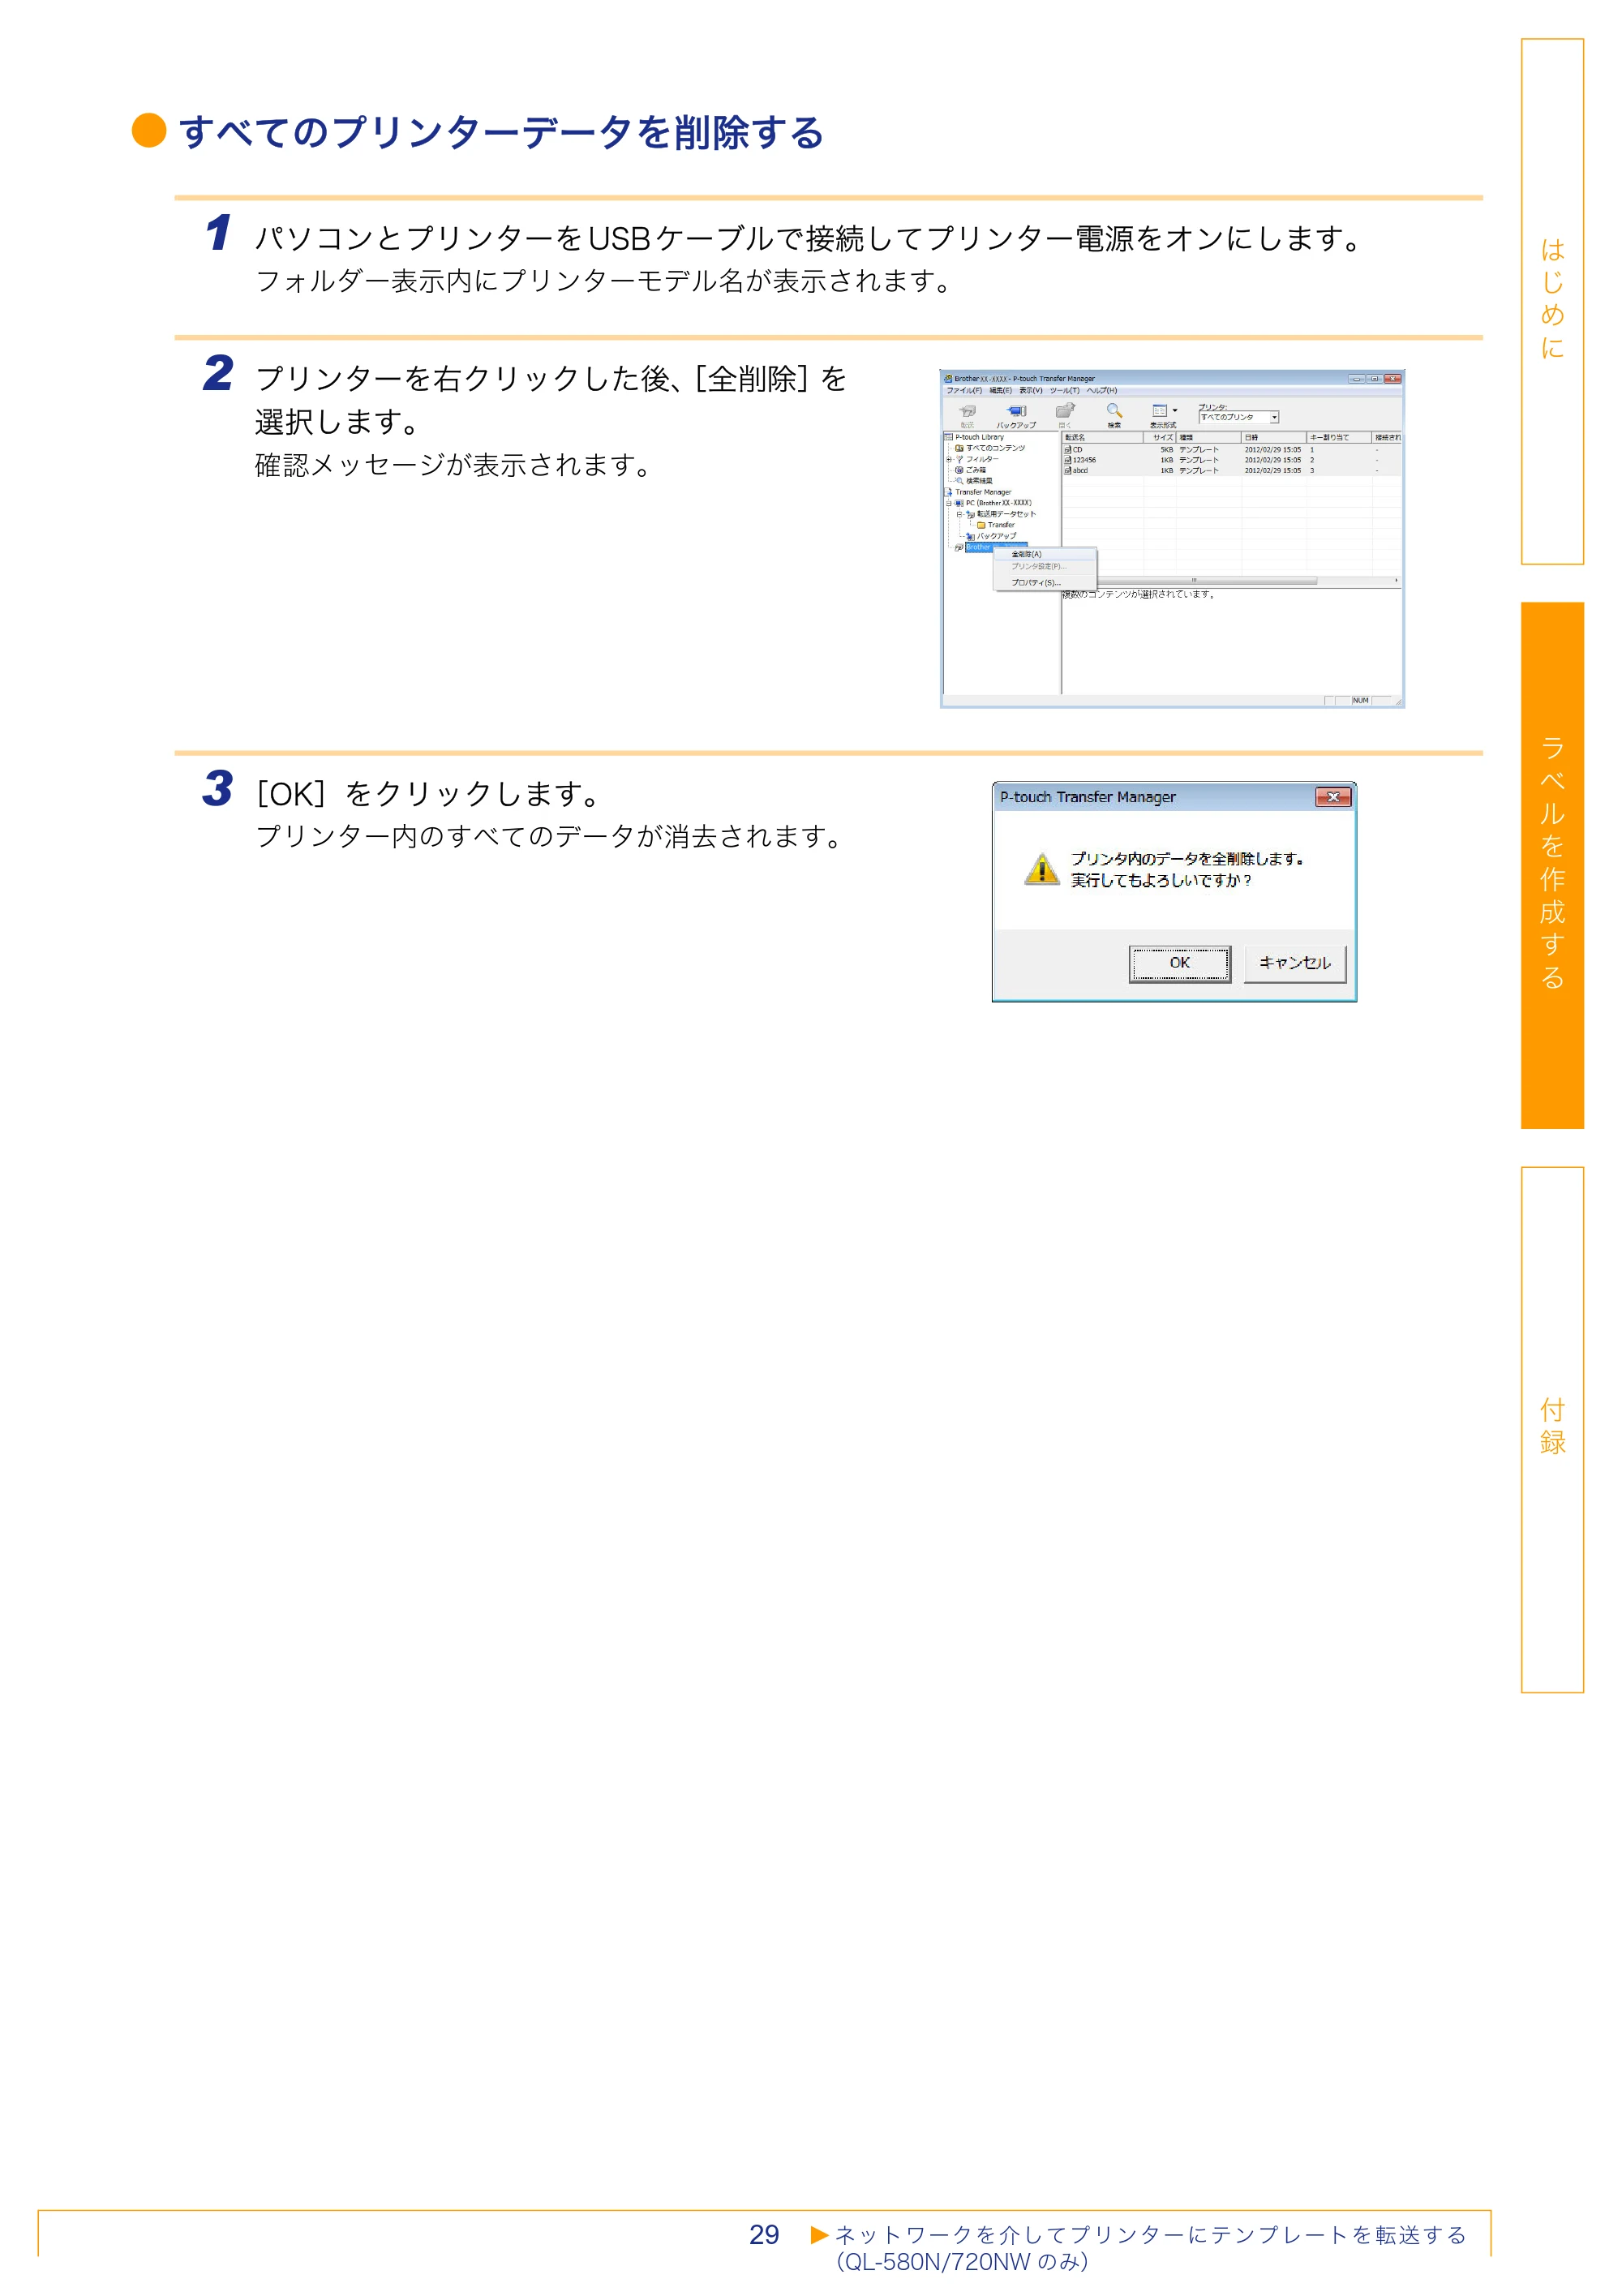Select バックアップ in the folder tree
This screenshot has height=2296, width=1622.
(x=996, y=536)
